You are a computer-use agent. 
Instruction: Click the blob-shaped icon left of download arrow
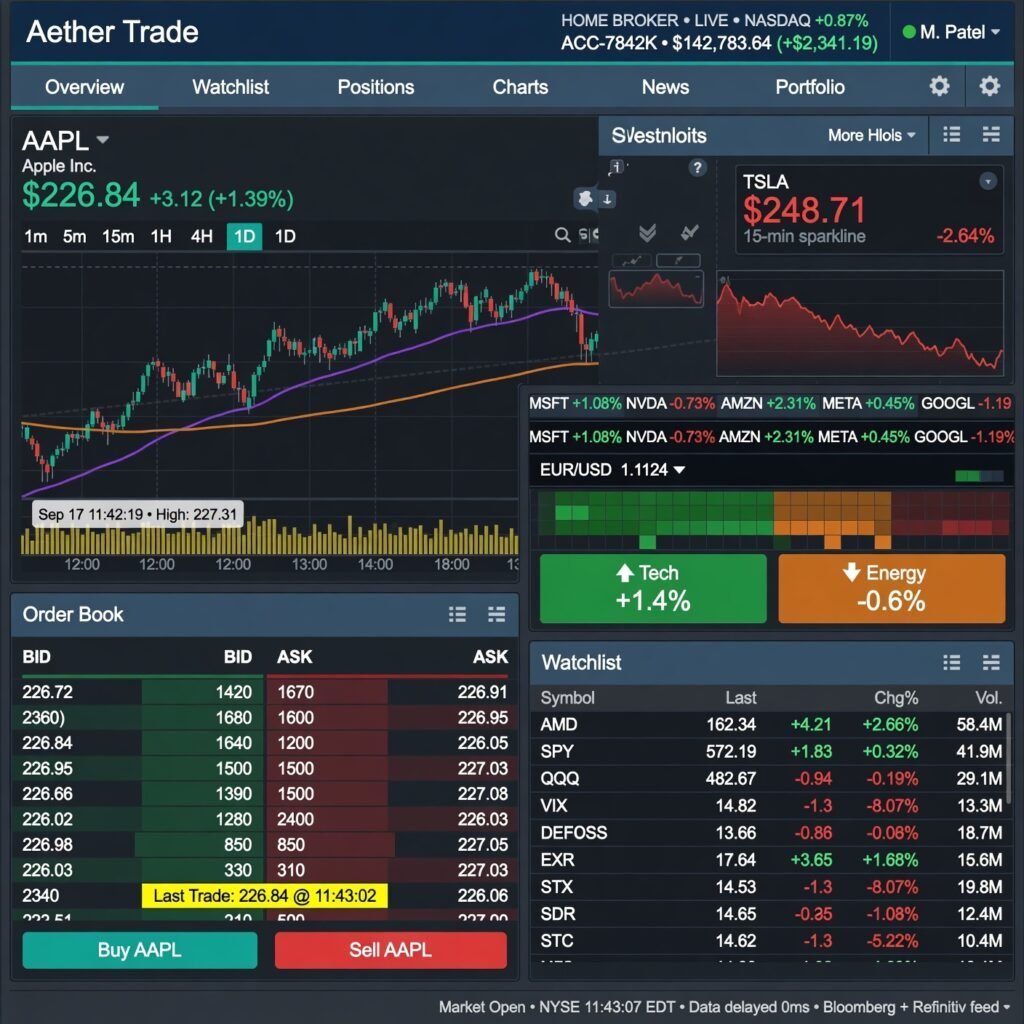(586, 199)
